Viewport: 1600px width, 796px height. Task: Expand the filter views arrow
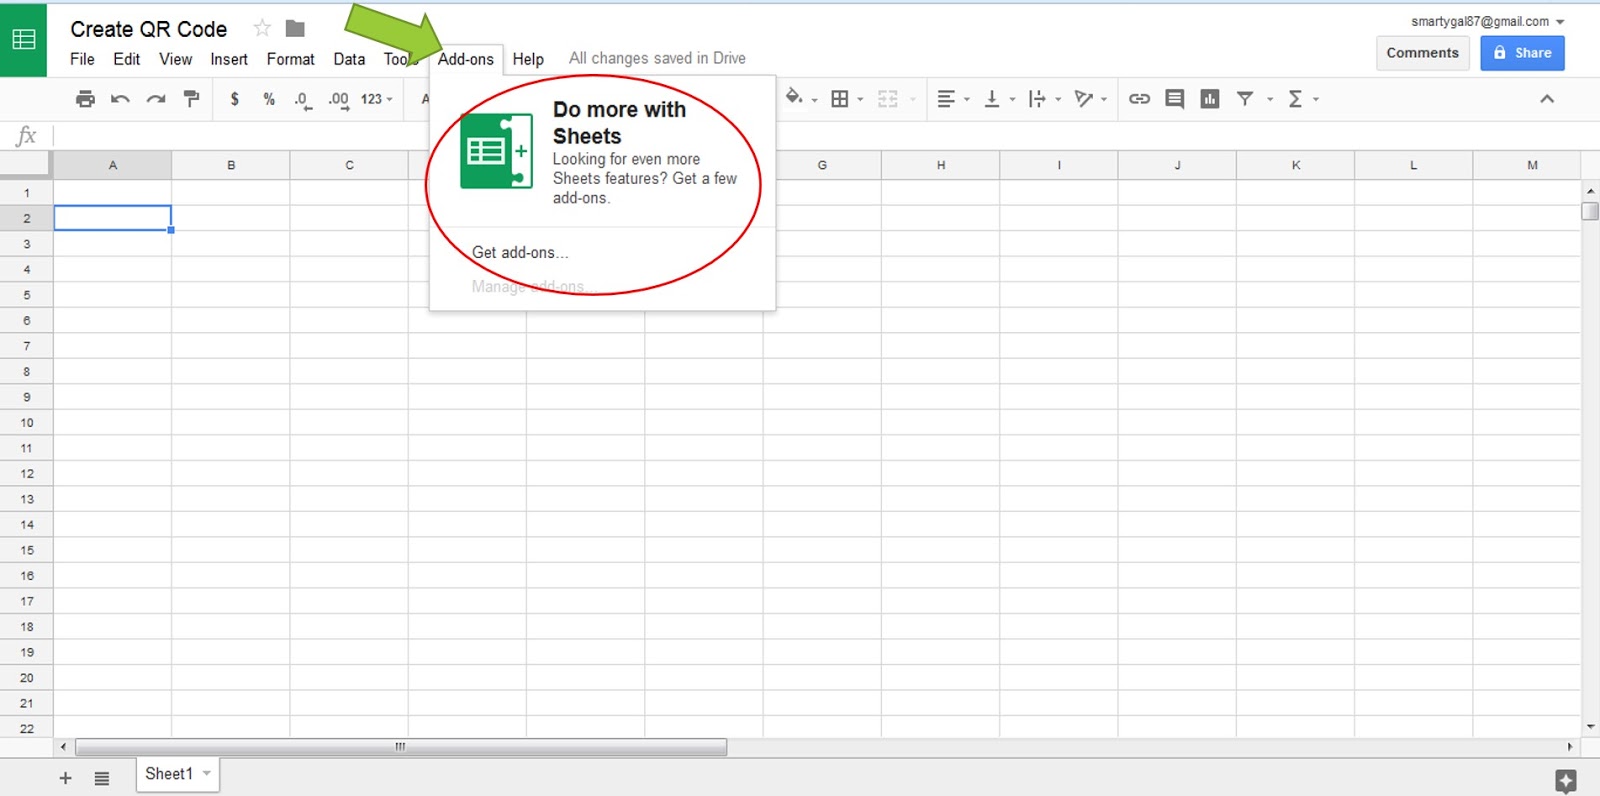tap(1270, 99)
